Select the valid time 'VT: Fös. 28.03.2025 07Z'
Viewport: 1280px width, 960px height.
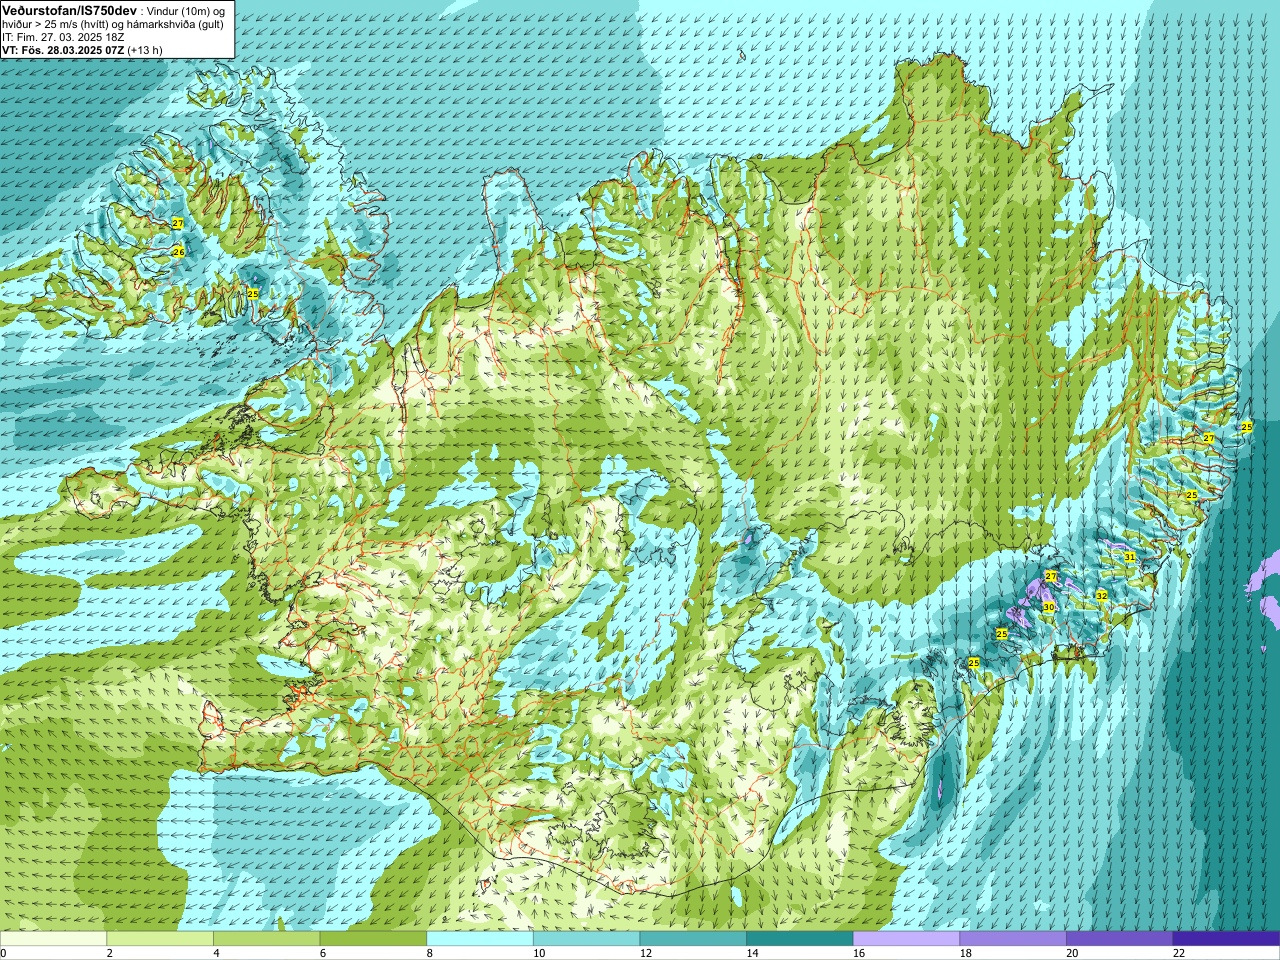[x=62, y=49]
